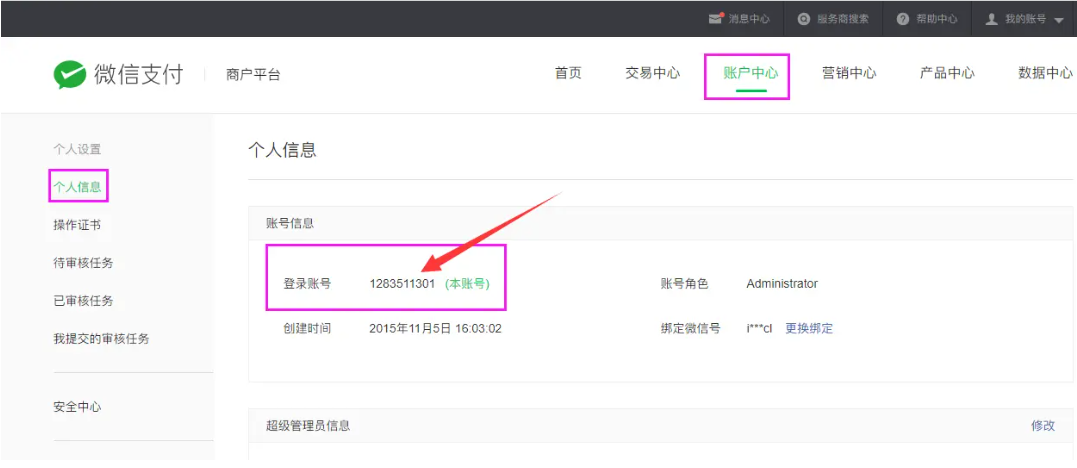Click the my account user icon
The width and height of the screenshot is (1077, 468).
991,19
